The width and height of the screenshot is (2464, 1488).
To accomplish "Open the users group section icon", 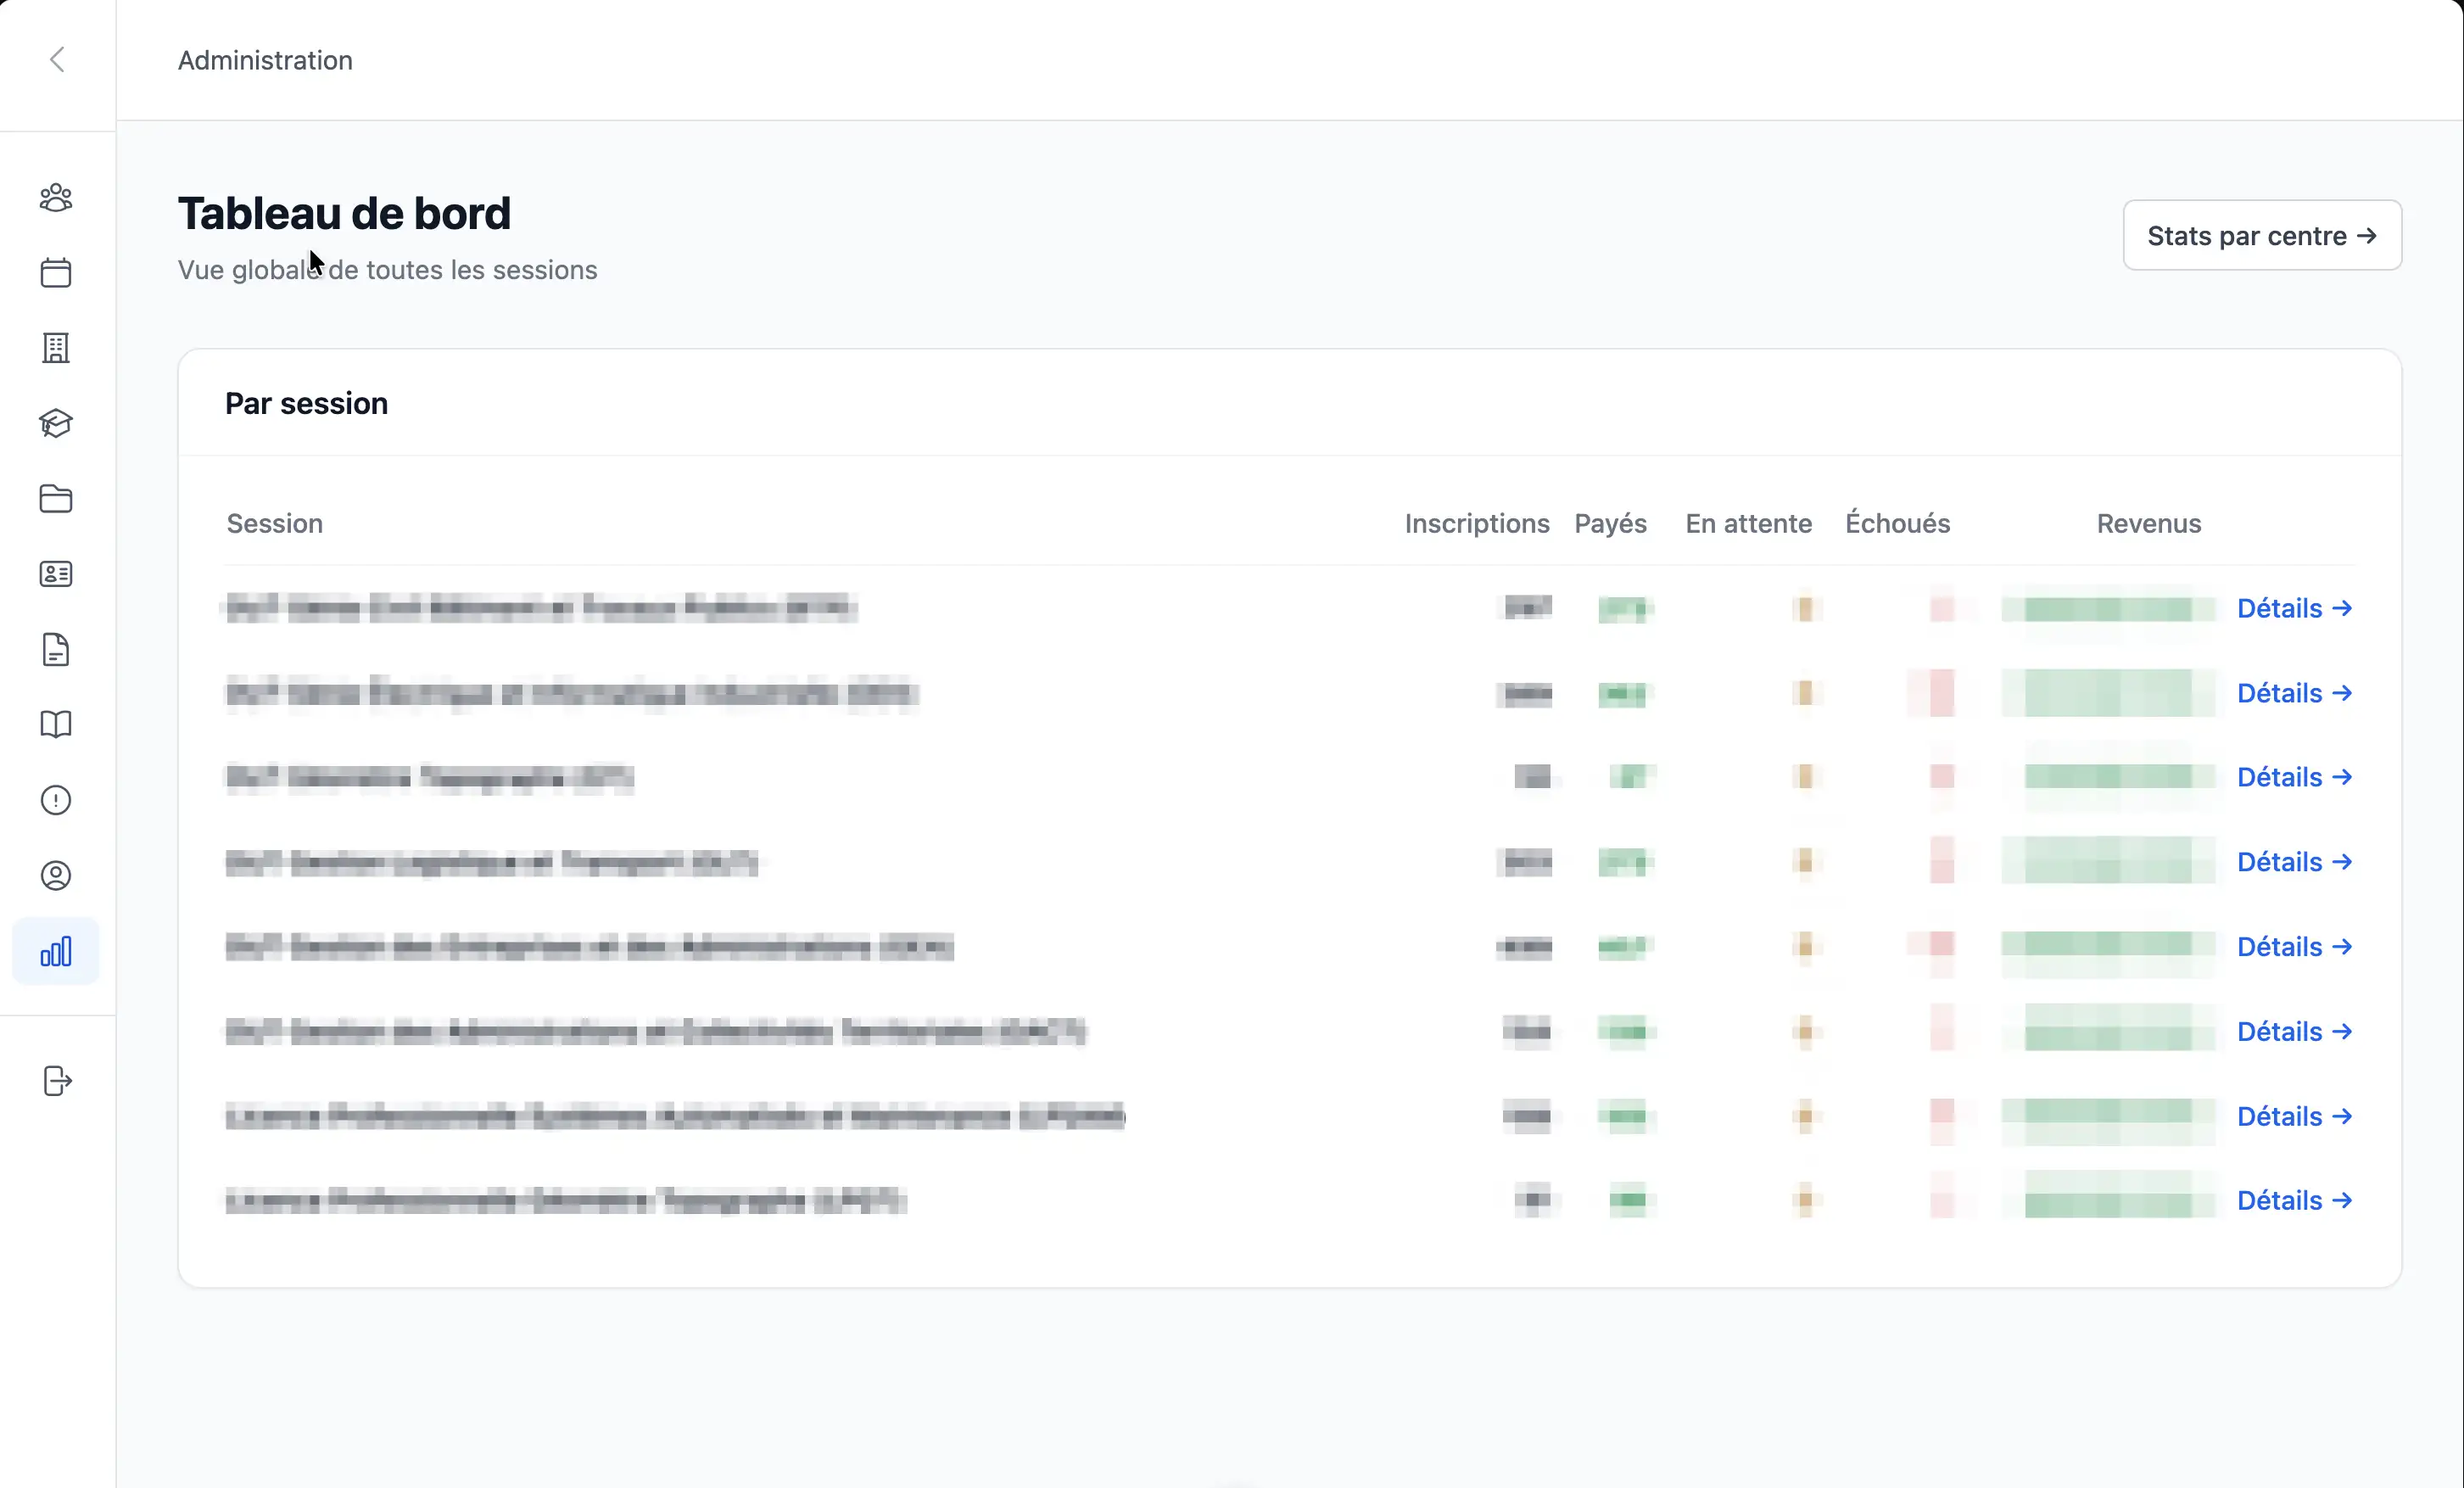I will coord(56,198).
